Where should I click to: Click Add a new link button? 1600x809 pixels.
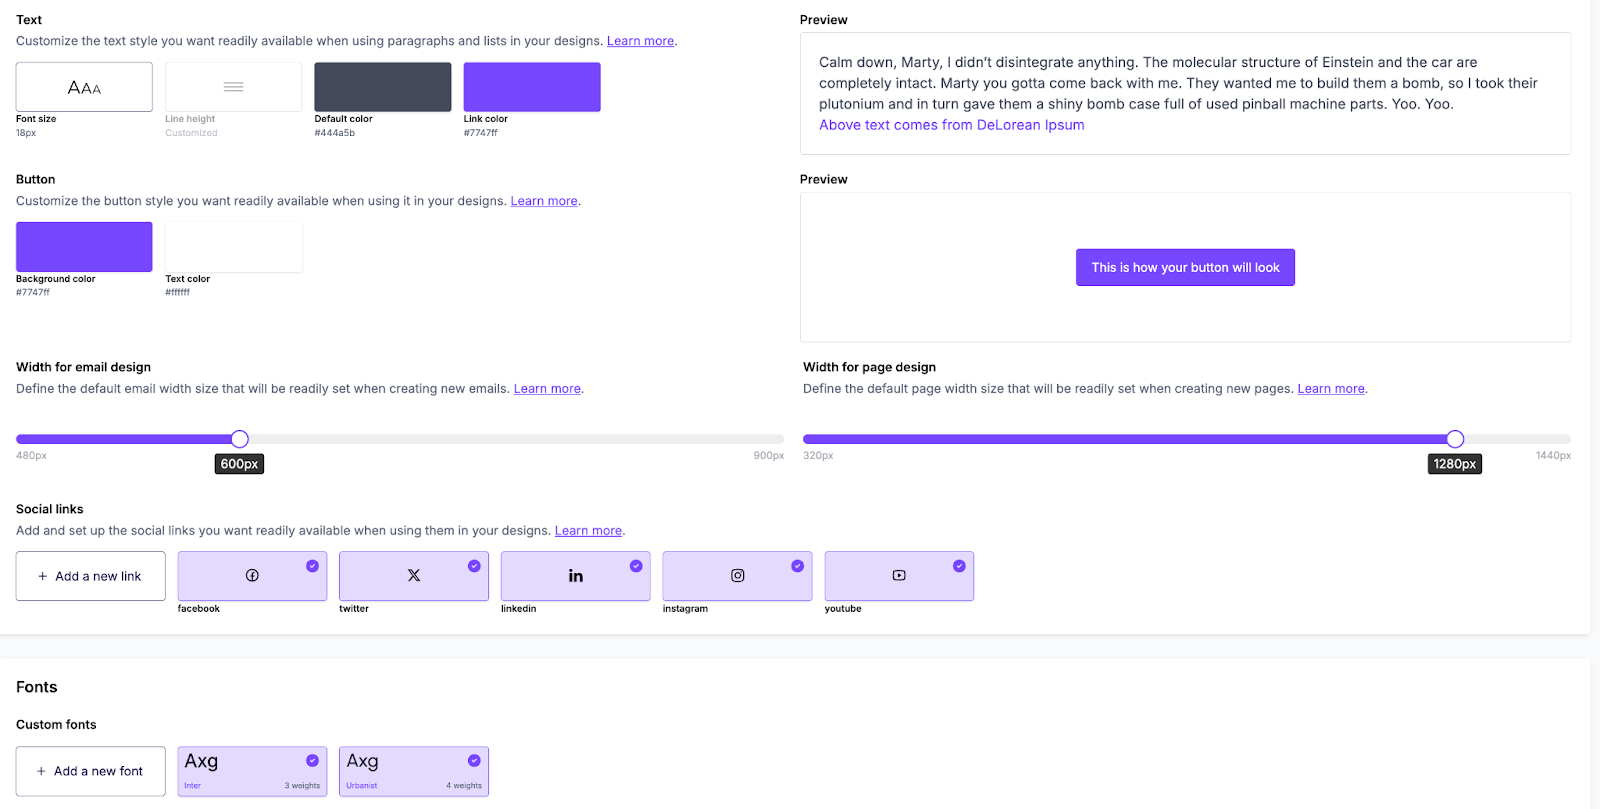90,576
